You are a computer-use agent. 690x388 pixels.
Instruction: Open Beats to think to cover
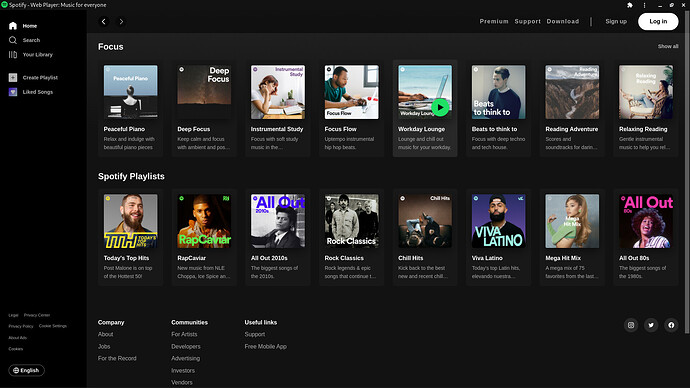(499, 92)
